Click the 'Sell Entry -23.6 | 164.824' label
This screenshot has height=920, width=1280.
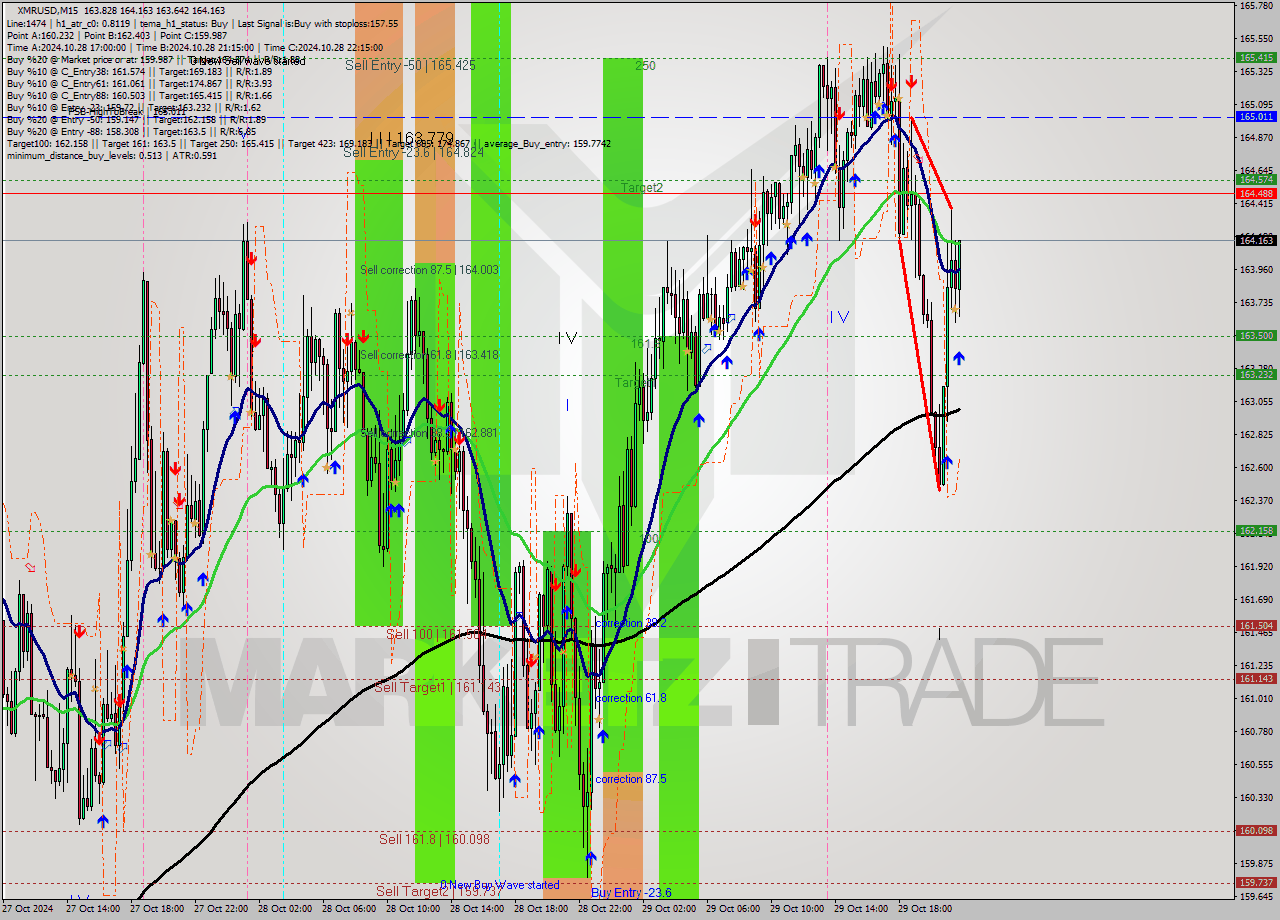(x=414, y=152)
